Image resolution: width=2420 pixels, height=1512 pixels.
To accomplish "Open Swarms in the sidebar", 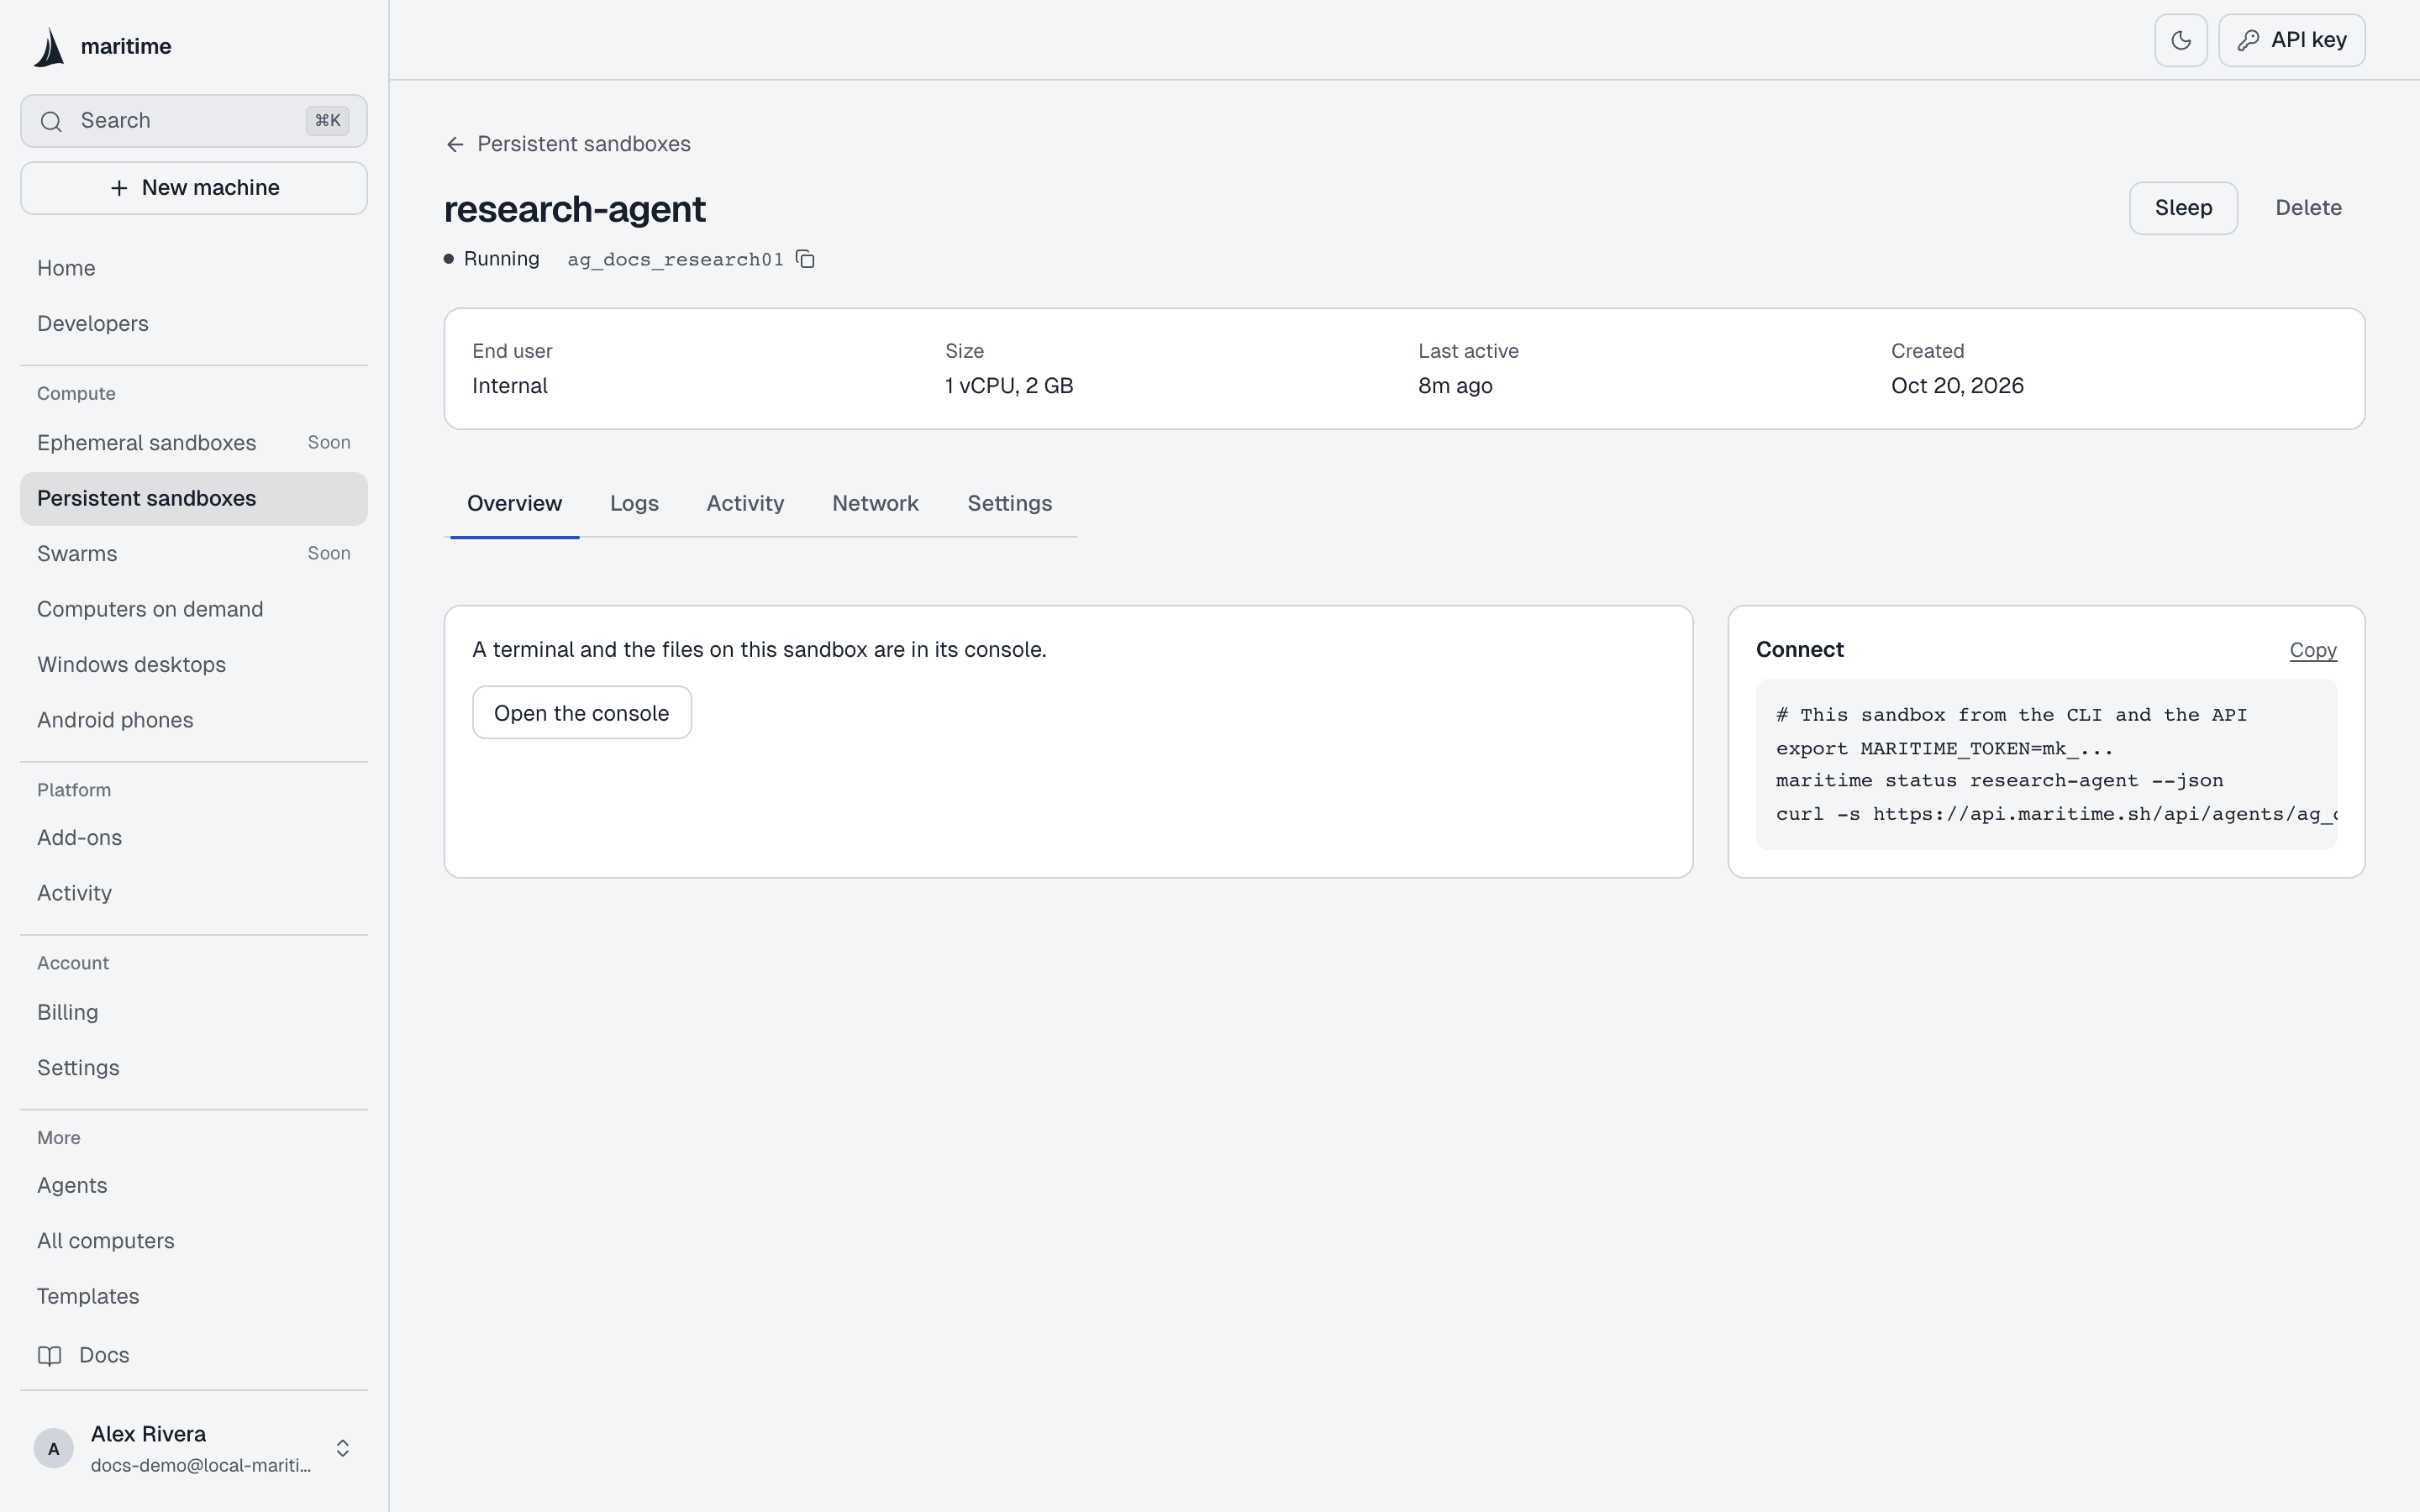I will [194, 554].
